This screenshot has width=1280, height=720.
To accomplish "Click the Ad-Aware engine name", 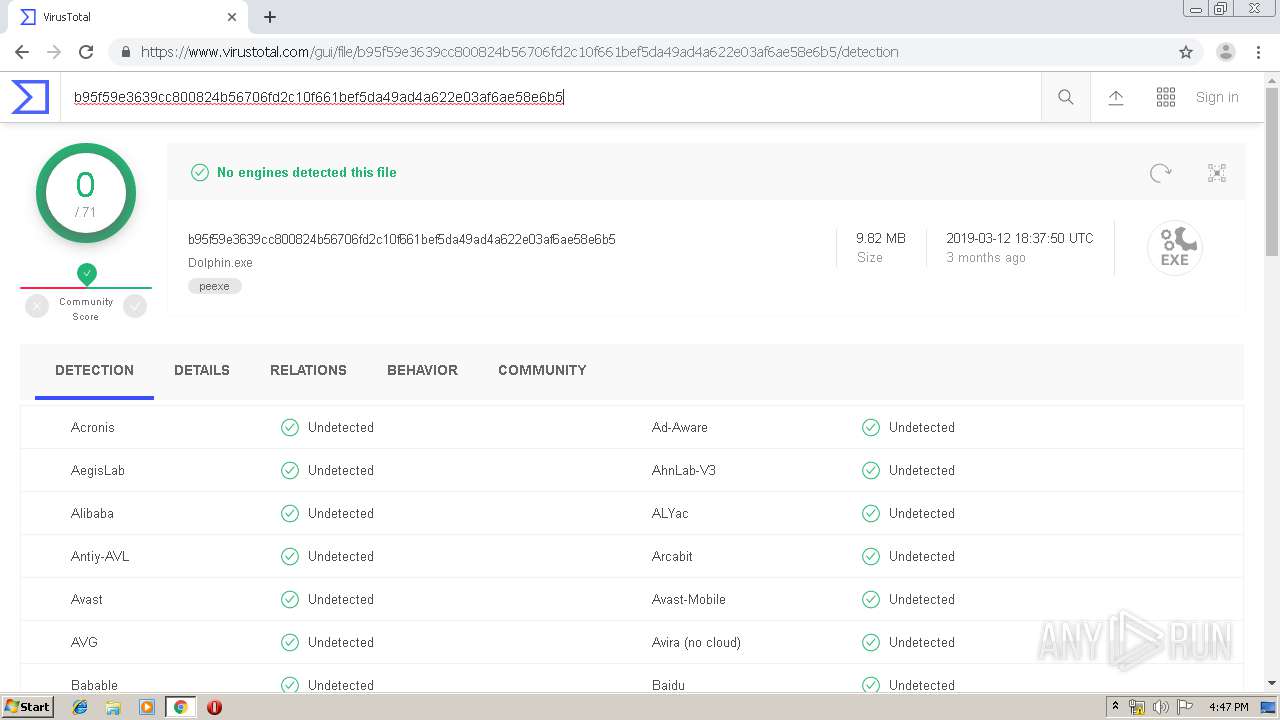I will [680, 427].
